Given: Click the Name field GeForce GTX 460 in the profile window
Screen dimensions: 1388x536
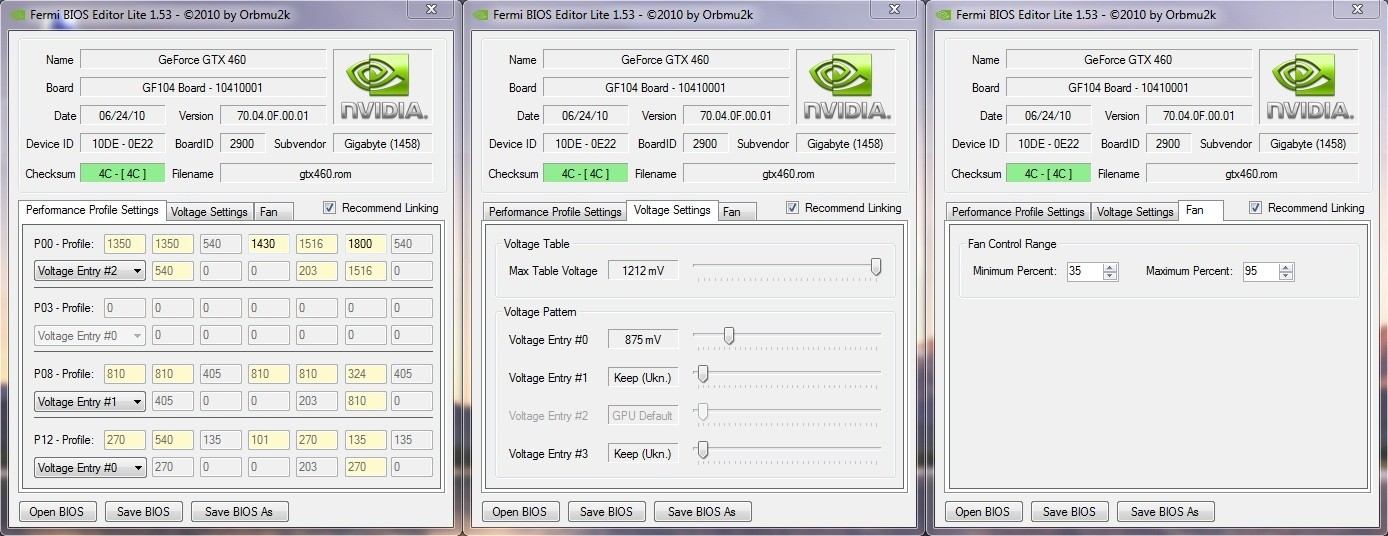Looking at the screenshot, I should (203, 59).
